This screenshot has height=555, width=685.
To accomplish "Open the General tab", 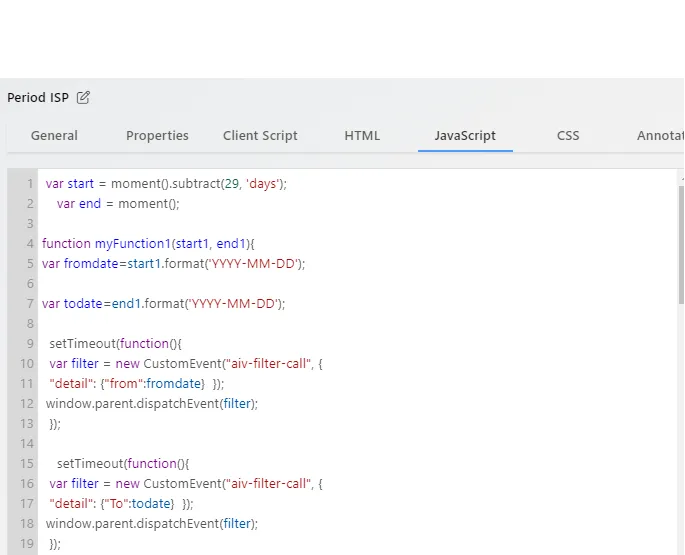I will click(54, 135).
